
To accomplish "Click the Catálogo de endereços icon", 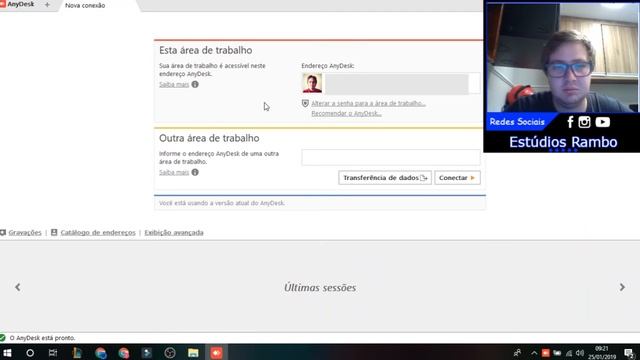I will pyautogui.click(x=54, y=232).
